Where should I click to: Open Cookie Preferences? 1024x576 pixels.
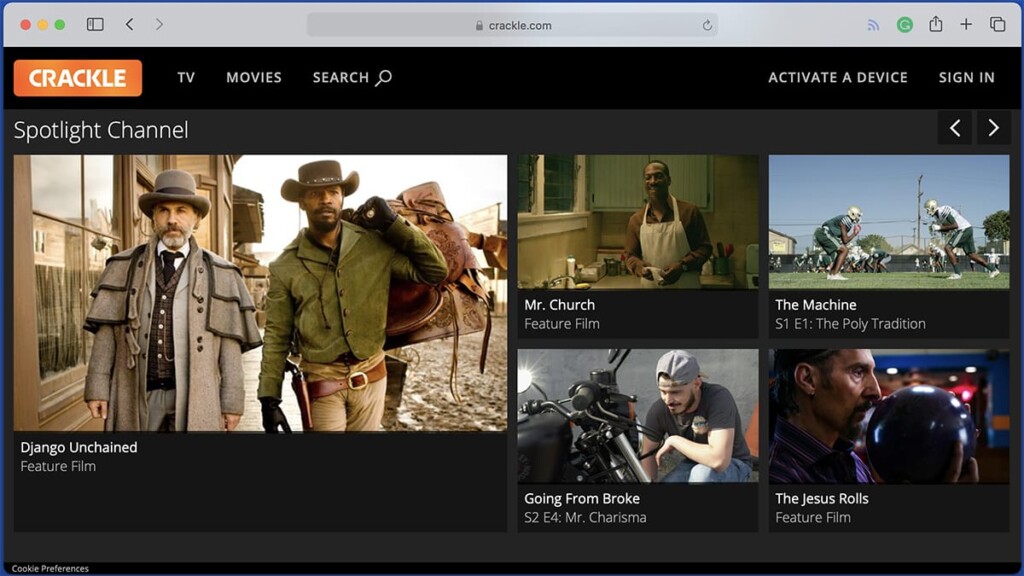50,569
